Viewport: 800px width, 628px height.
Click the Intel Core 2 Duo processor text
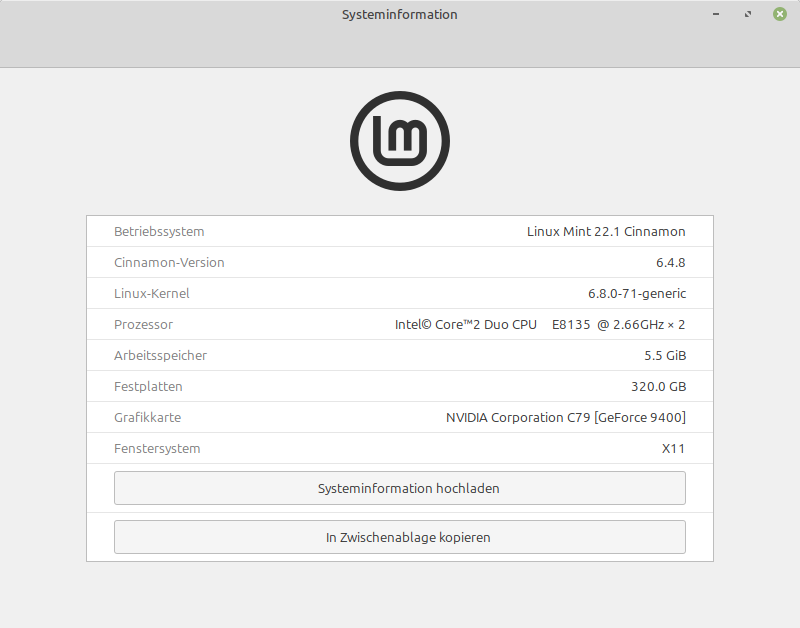click(540, 325)
